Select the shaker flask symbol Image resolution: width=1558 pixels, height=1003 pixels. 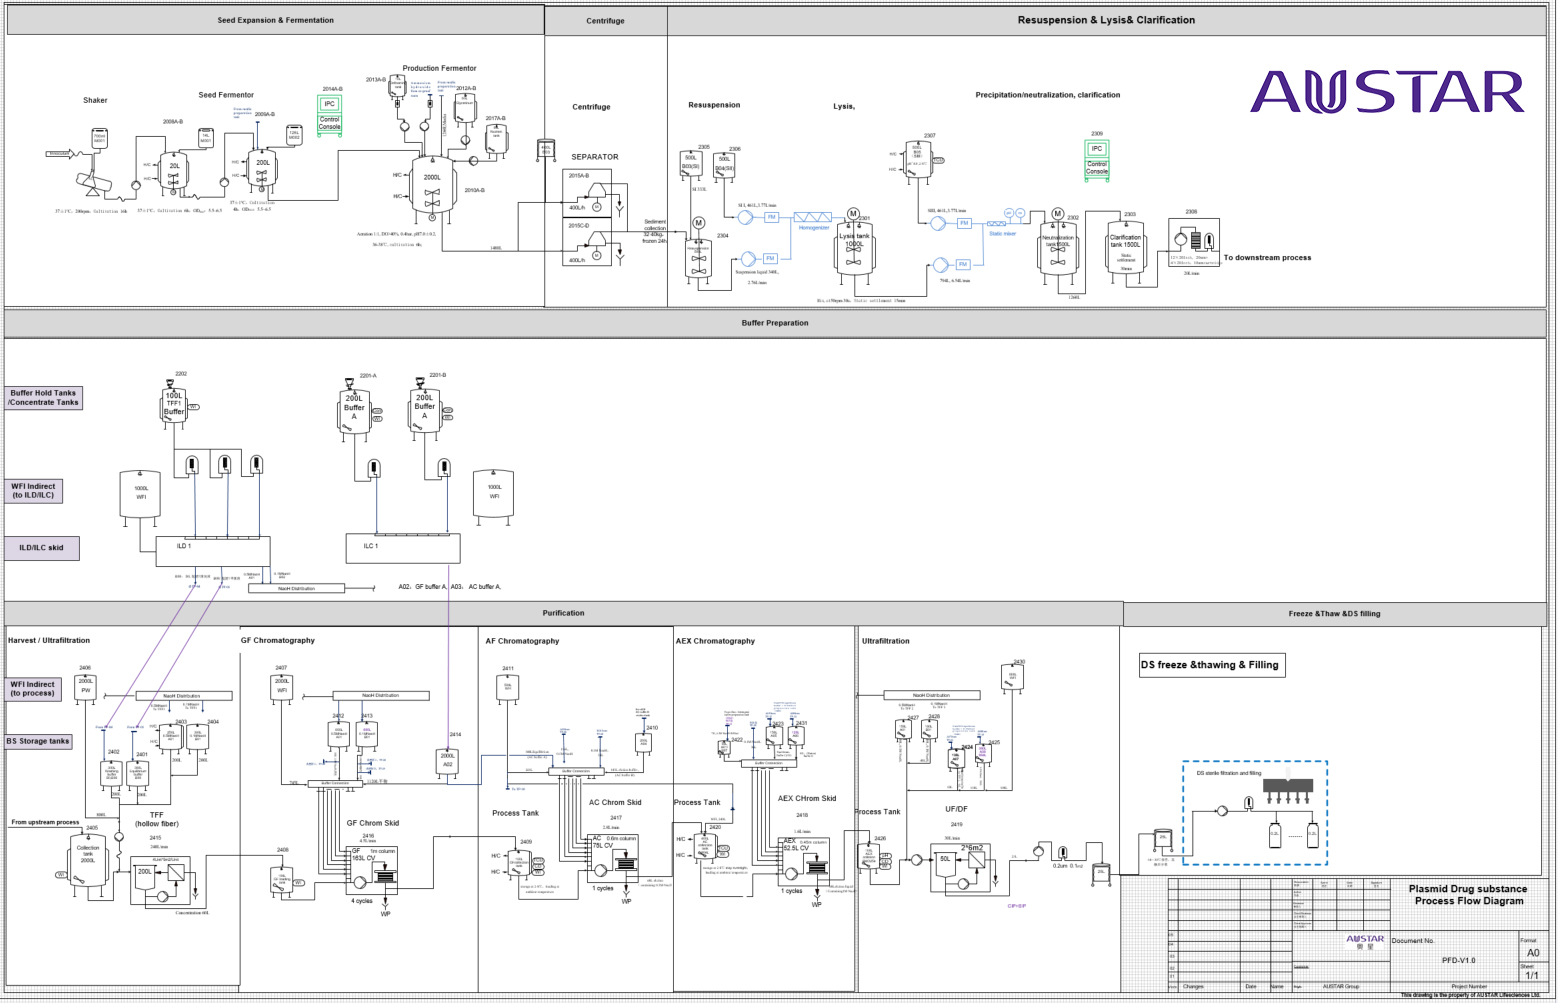click(92, 181)
